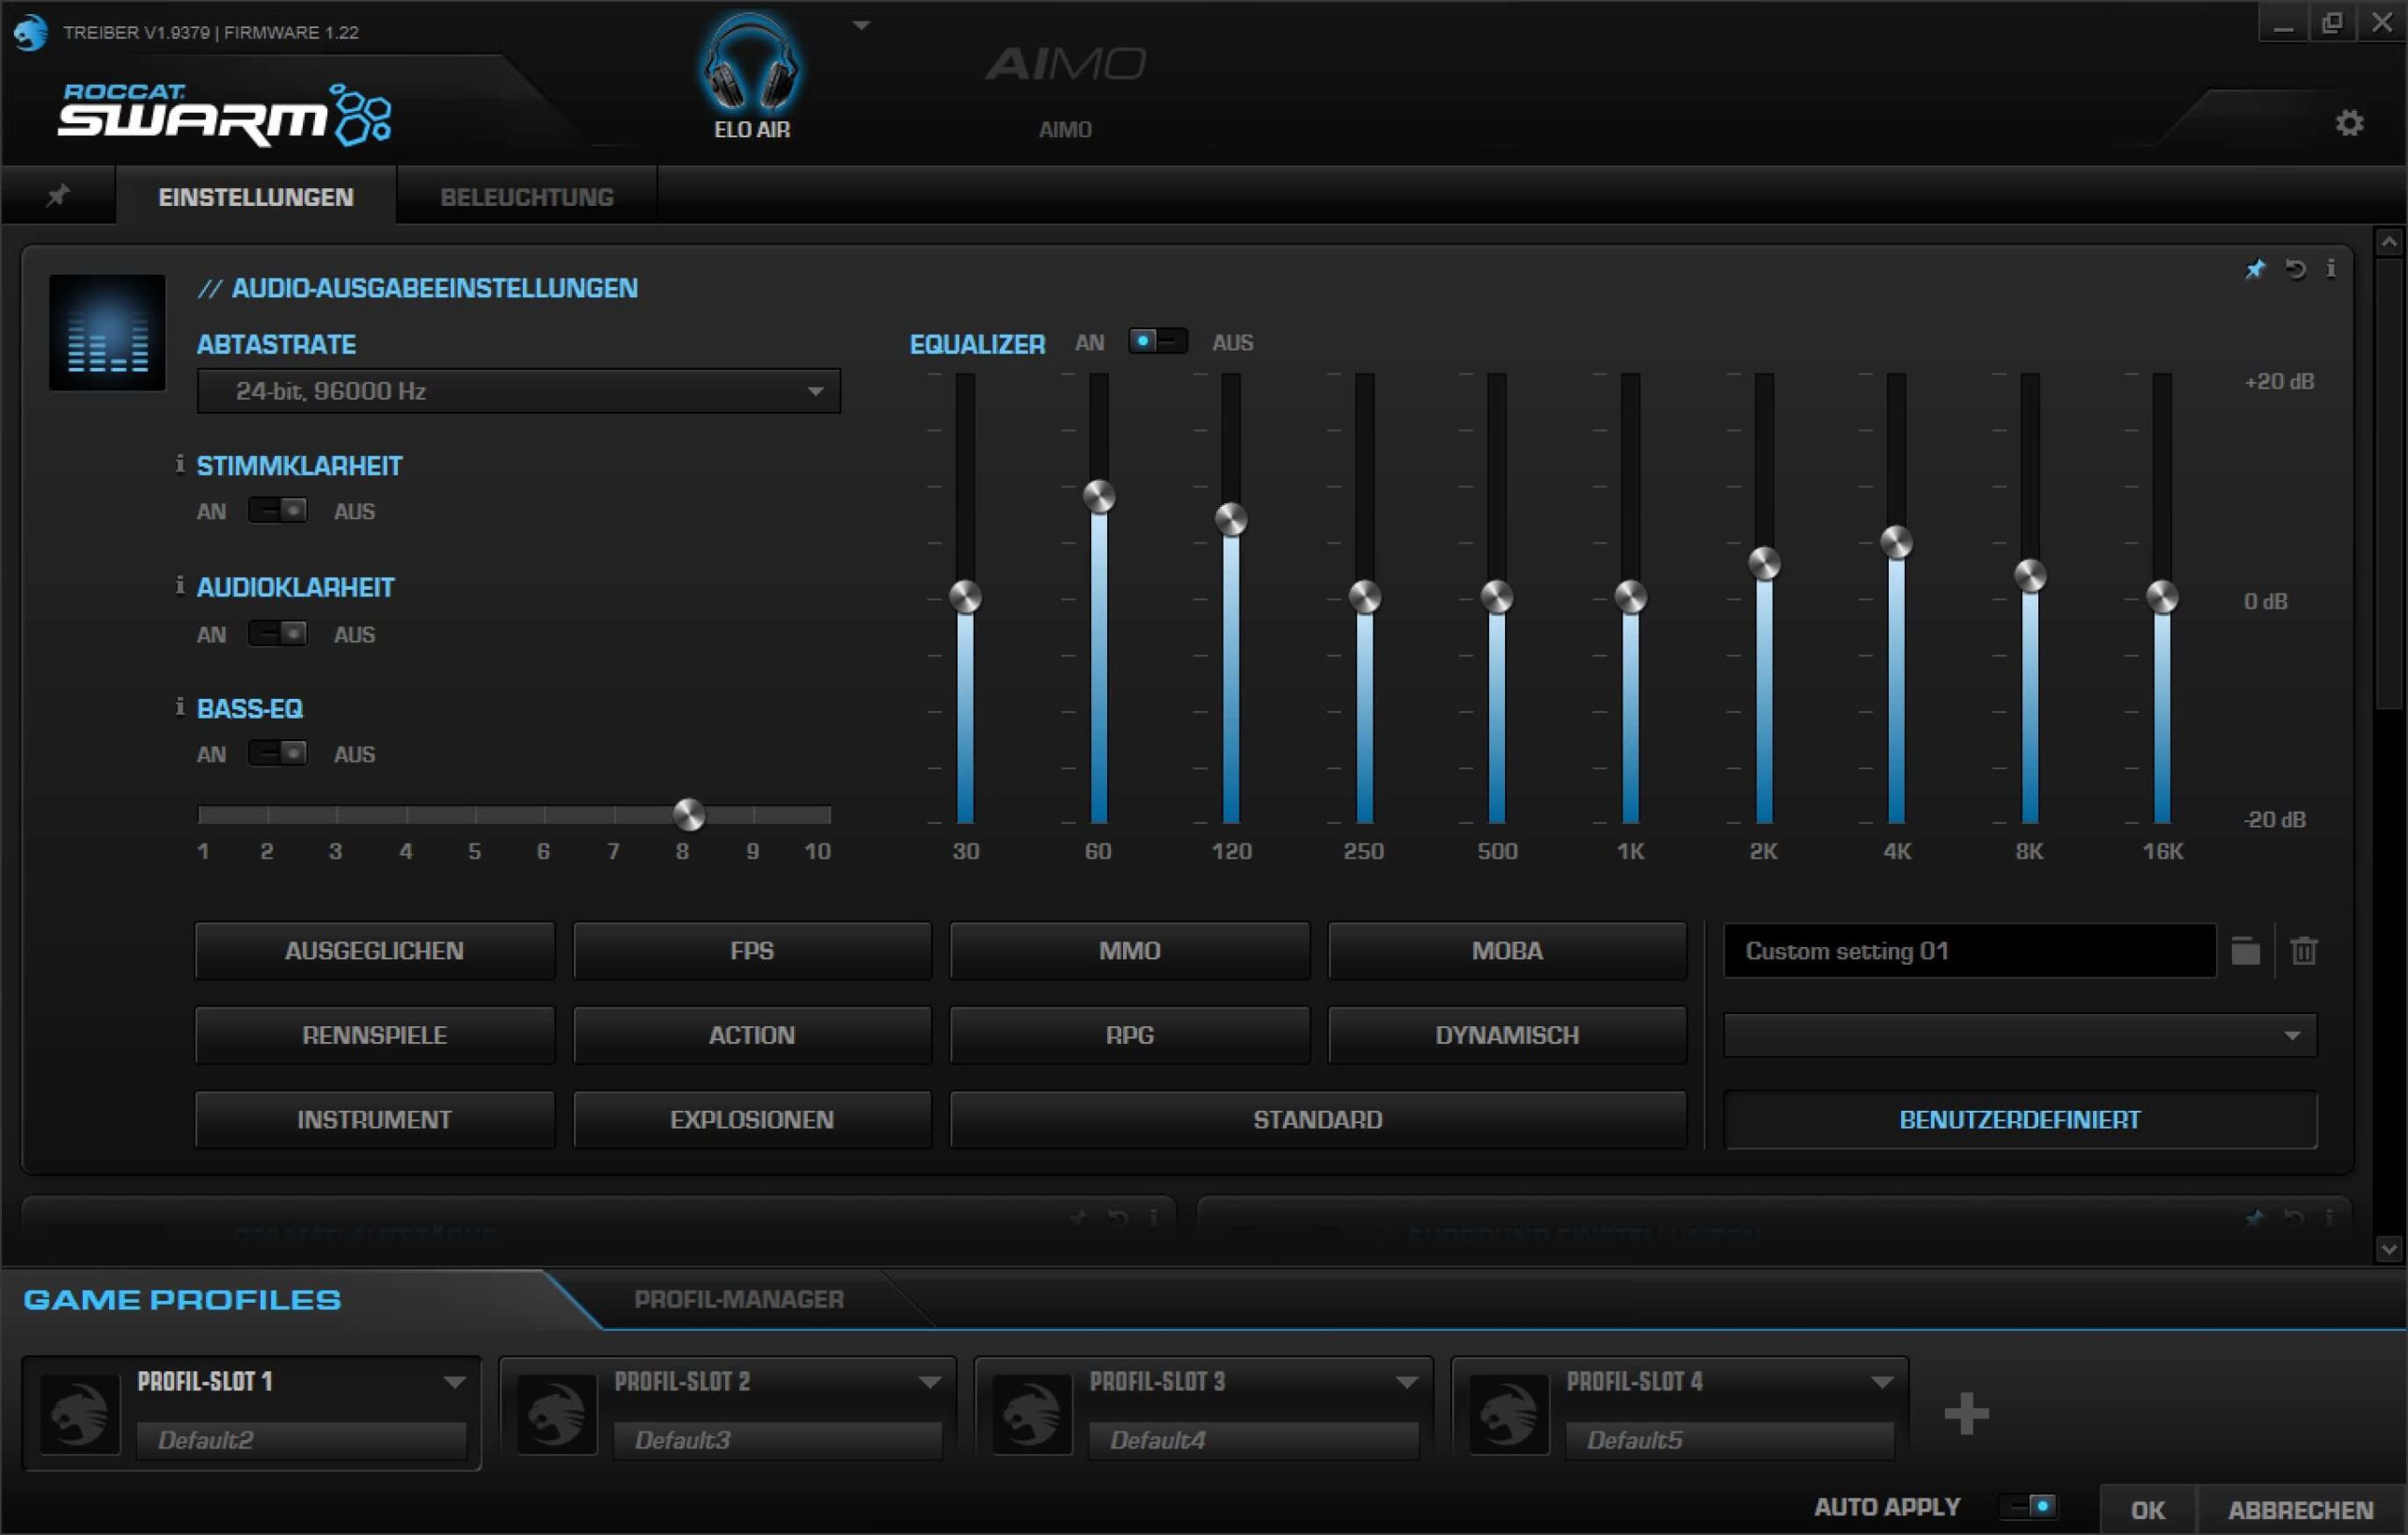Reset the audio output panel with the undo icon

pyautogui.click(x=2295, y=268)
